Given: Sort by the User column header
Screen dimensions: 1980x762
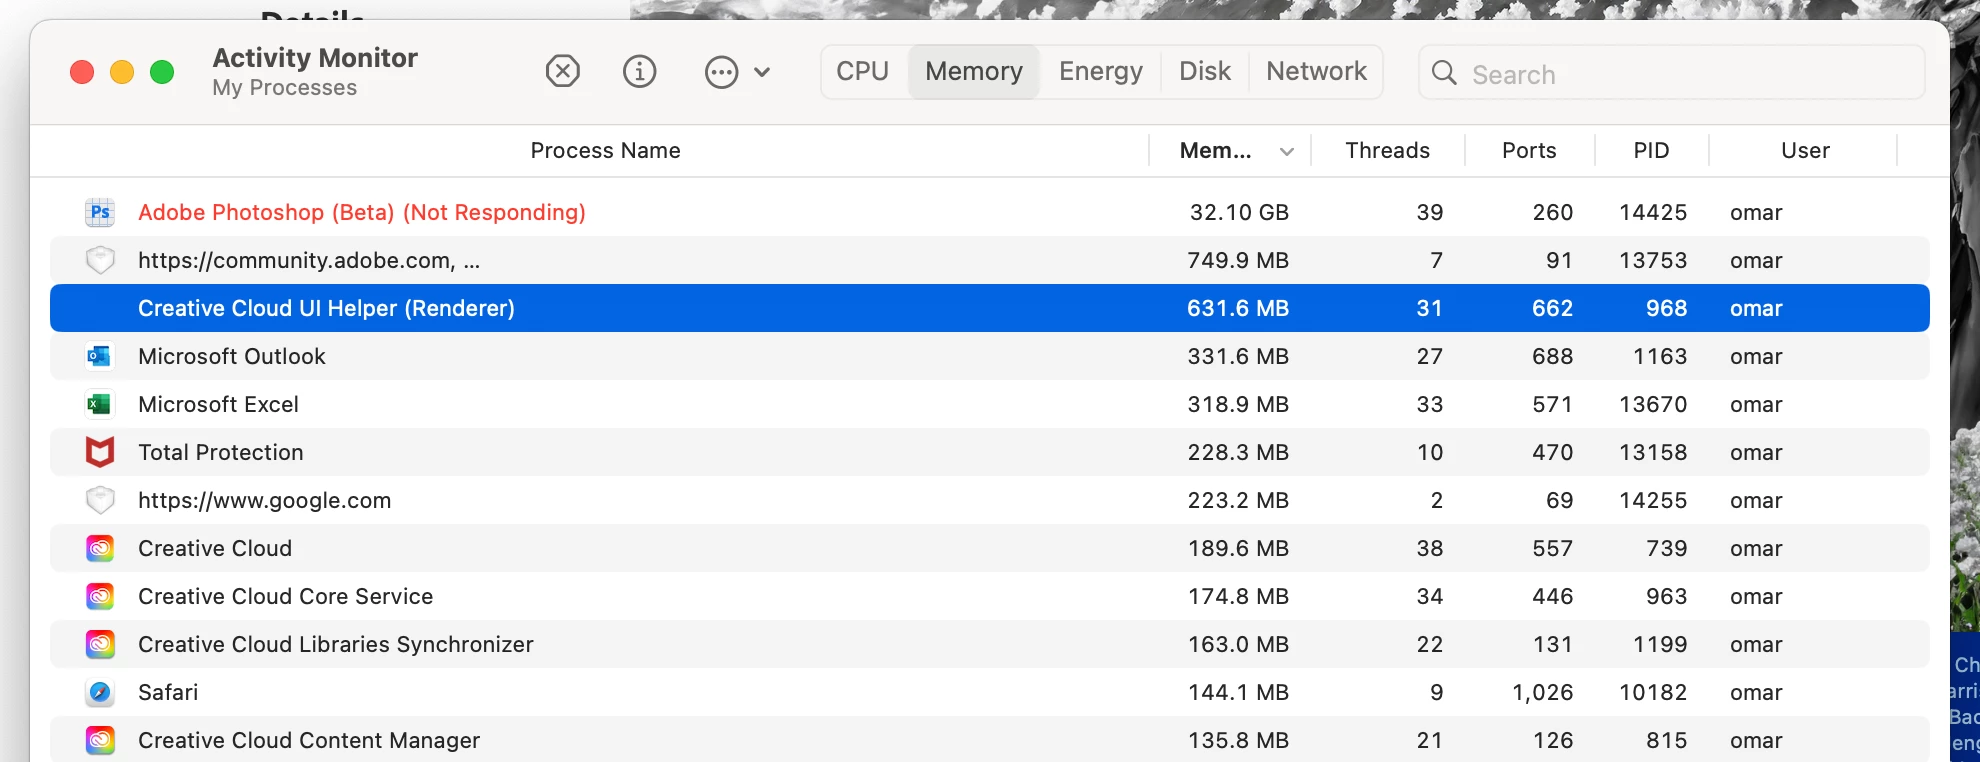Looking at the screenshot, I should point(1805,151).
